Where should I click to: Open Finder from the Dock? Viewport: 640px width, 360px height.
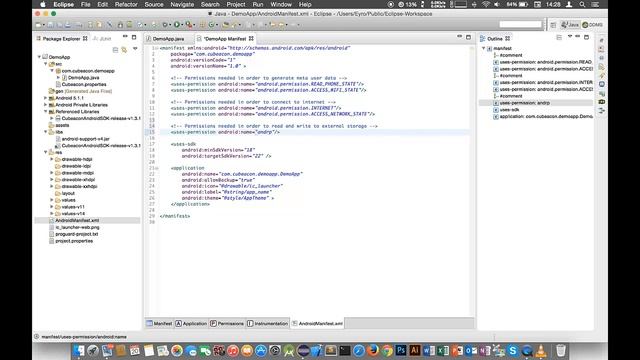pos(78,350)
